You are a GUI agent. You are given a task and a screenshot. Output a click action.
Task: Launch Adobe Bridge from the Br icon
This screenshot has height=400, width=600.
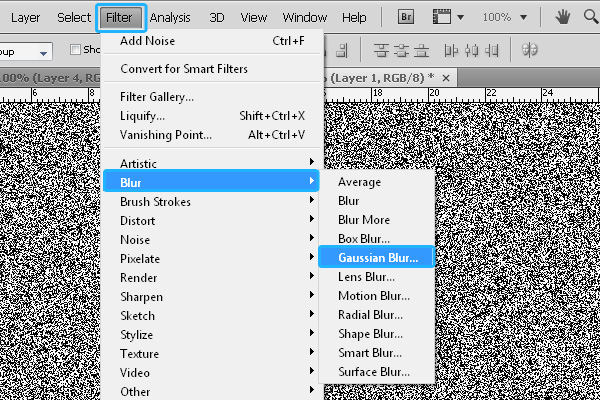tap(407, 17)
